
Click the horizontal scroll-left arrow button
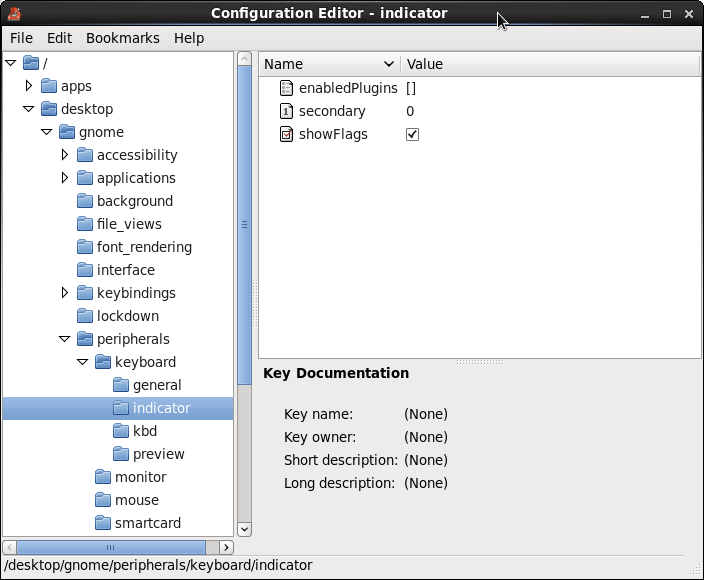point(9,547)
